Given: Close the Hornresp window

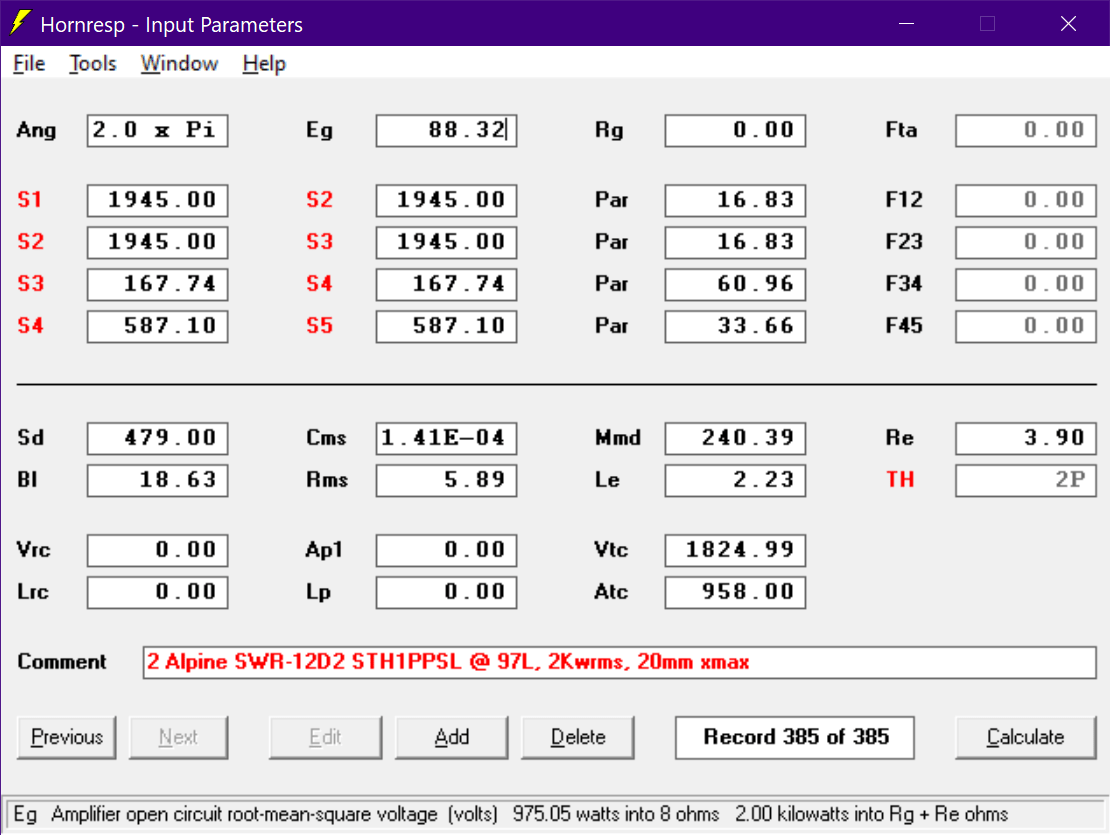Looking at the screenshot, I should click(1068, 23).
